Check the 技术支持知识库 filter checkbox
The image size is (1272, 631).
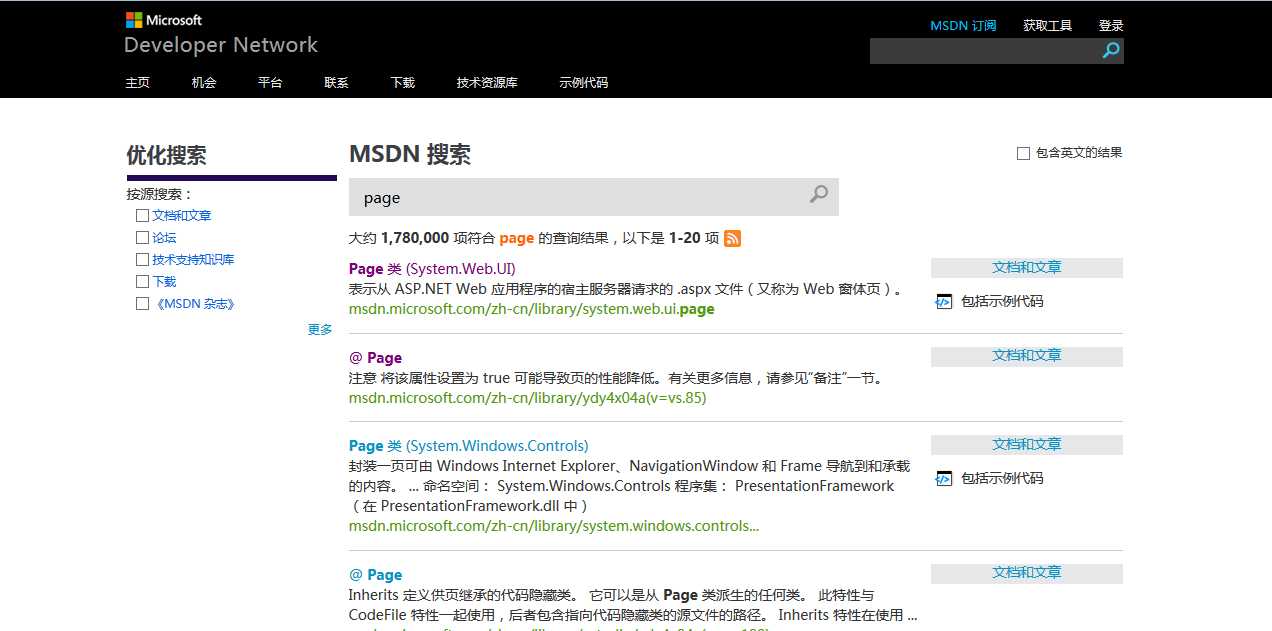pos(142,259)
